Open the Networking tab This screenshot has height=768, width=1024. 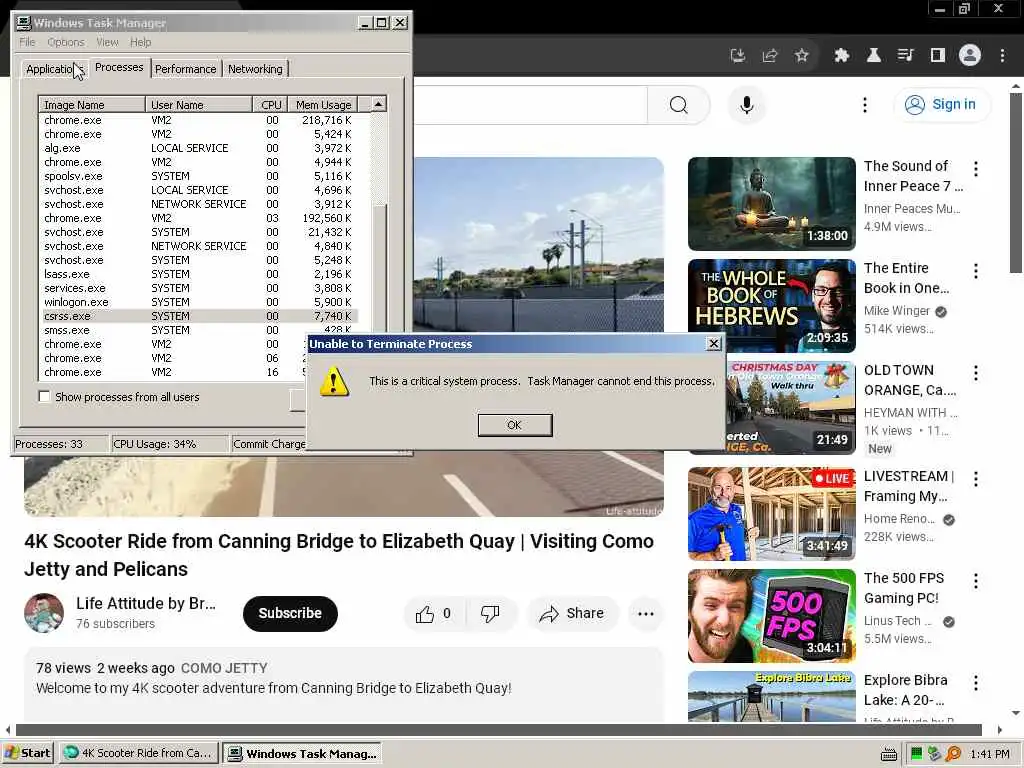pyautogui.click(x=255, y=69)
